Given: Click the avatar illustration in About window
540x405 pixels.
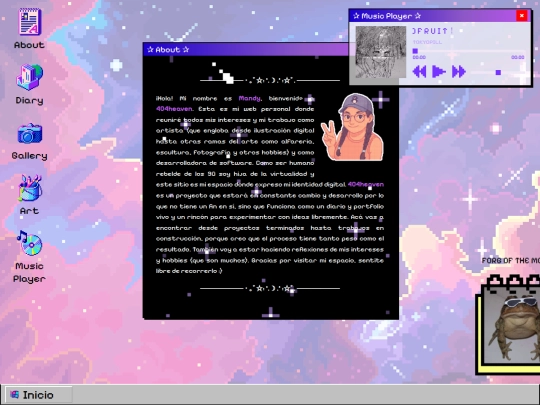Looking at the screenshot, I should pos(352,127).
